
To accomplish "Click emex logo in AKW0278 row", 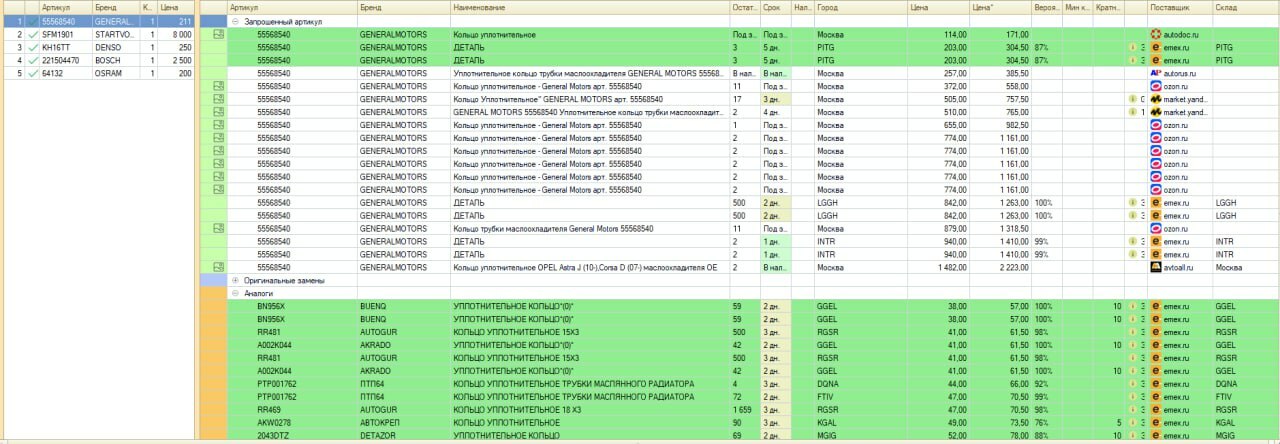I will [x=1155, y=423].
